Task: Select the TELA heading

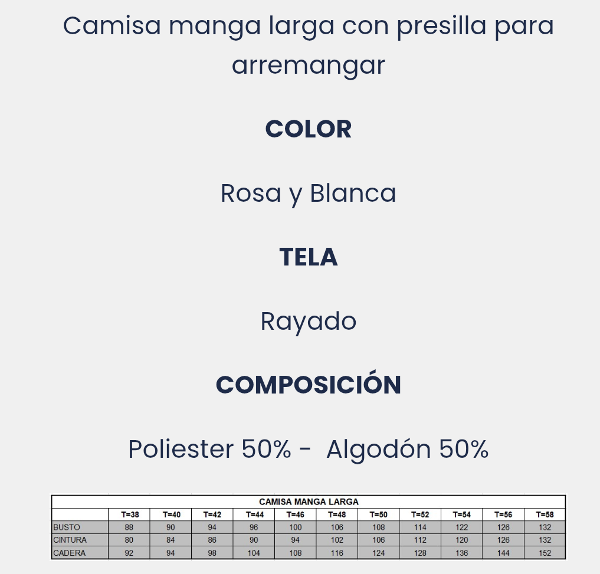Action: [308, 257]
